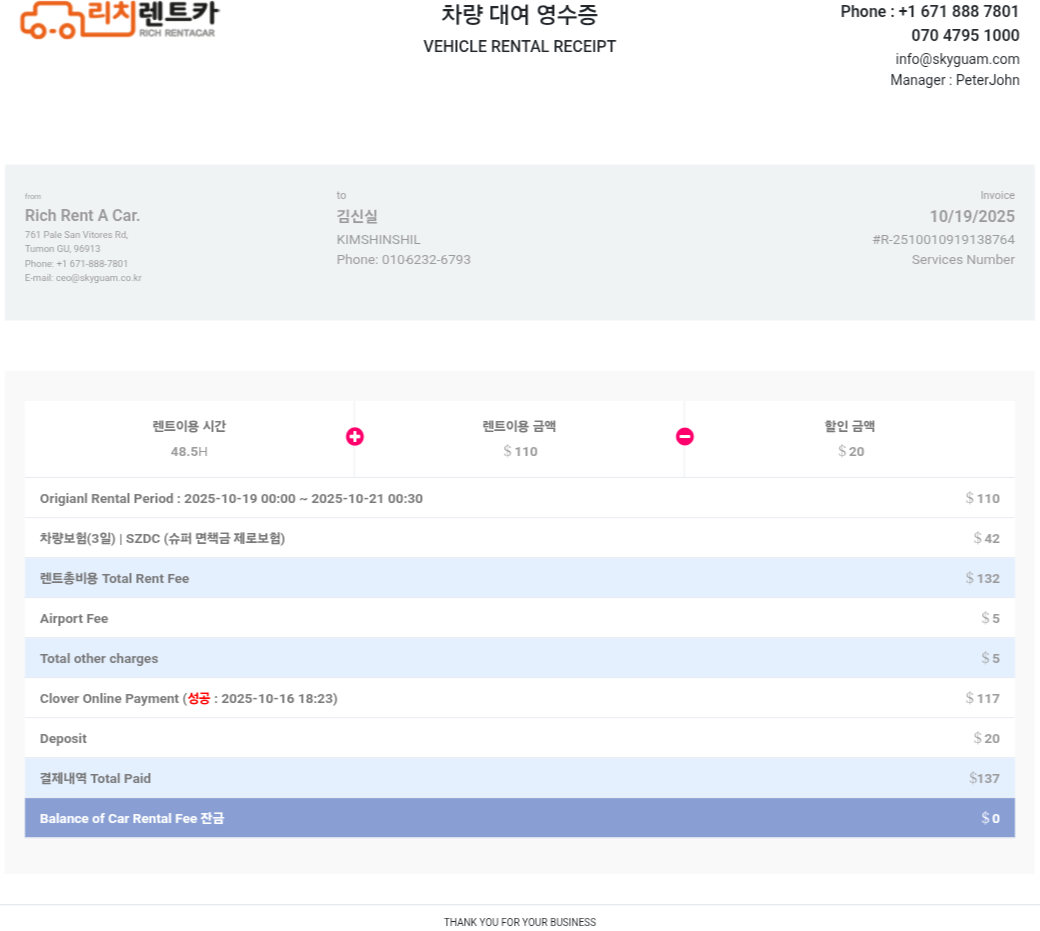1040x931 pixels.
Task: Click the Rich Rentacar car logo
Action: click(118, 19)
